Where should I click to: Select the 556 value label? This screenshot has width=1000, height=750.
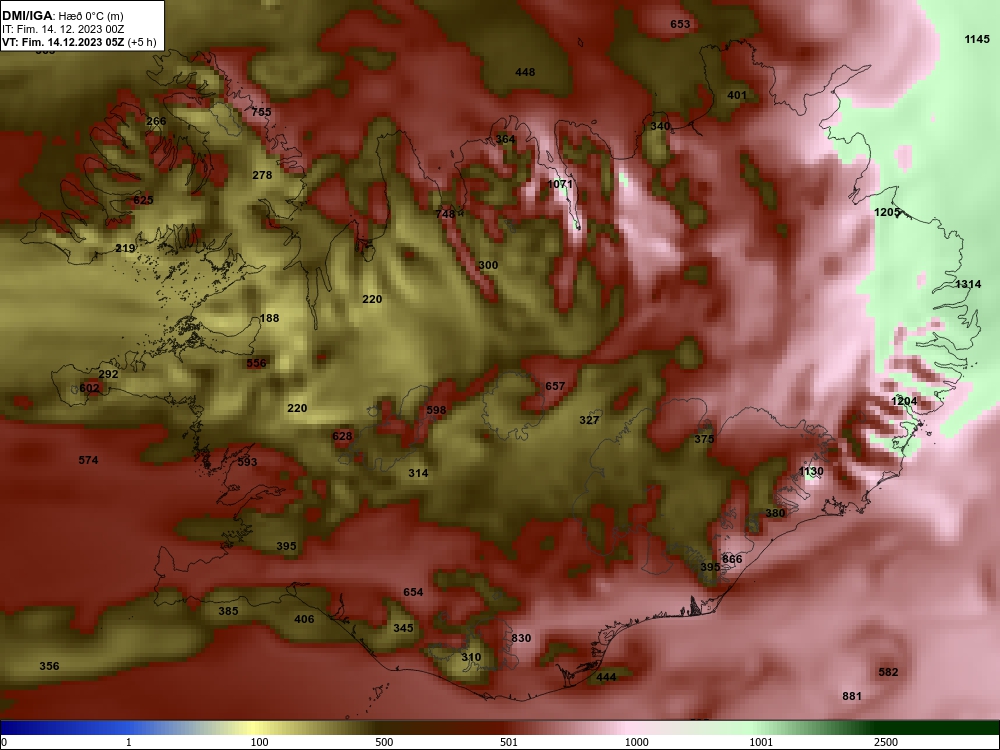click(x=256, y=364)
